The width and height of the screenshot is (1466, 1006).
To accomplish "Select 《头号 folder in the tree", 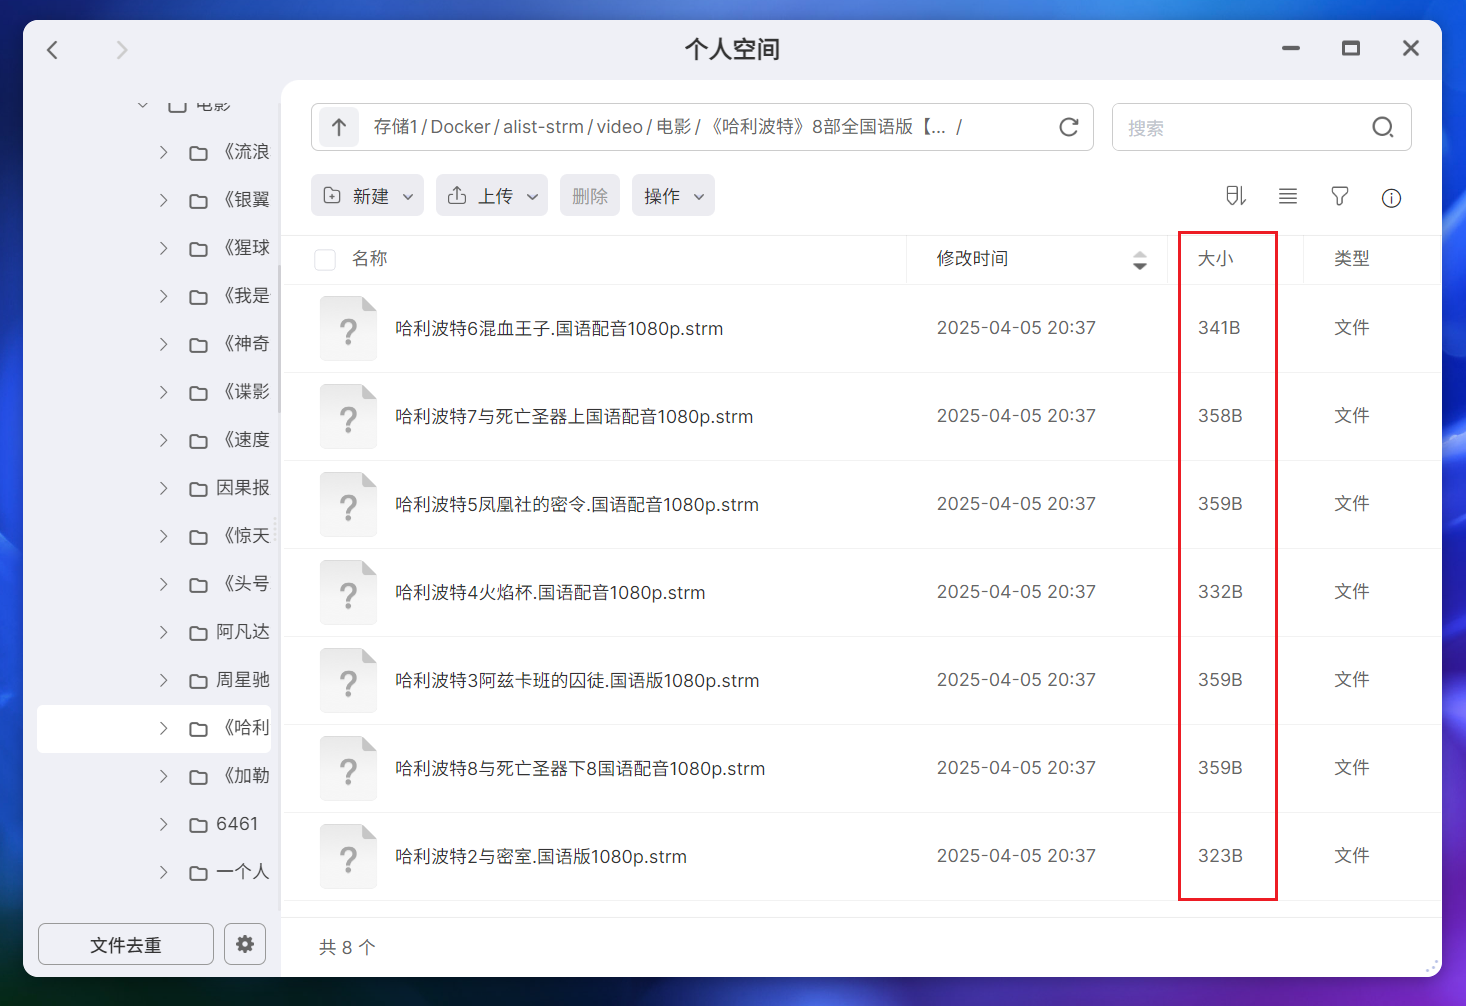I will pos(244,584).
